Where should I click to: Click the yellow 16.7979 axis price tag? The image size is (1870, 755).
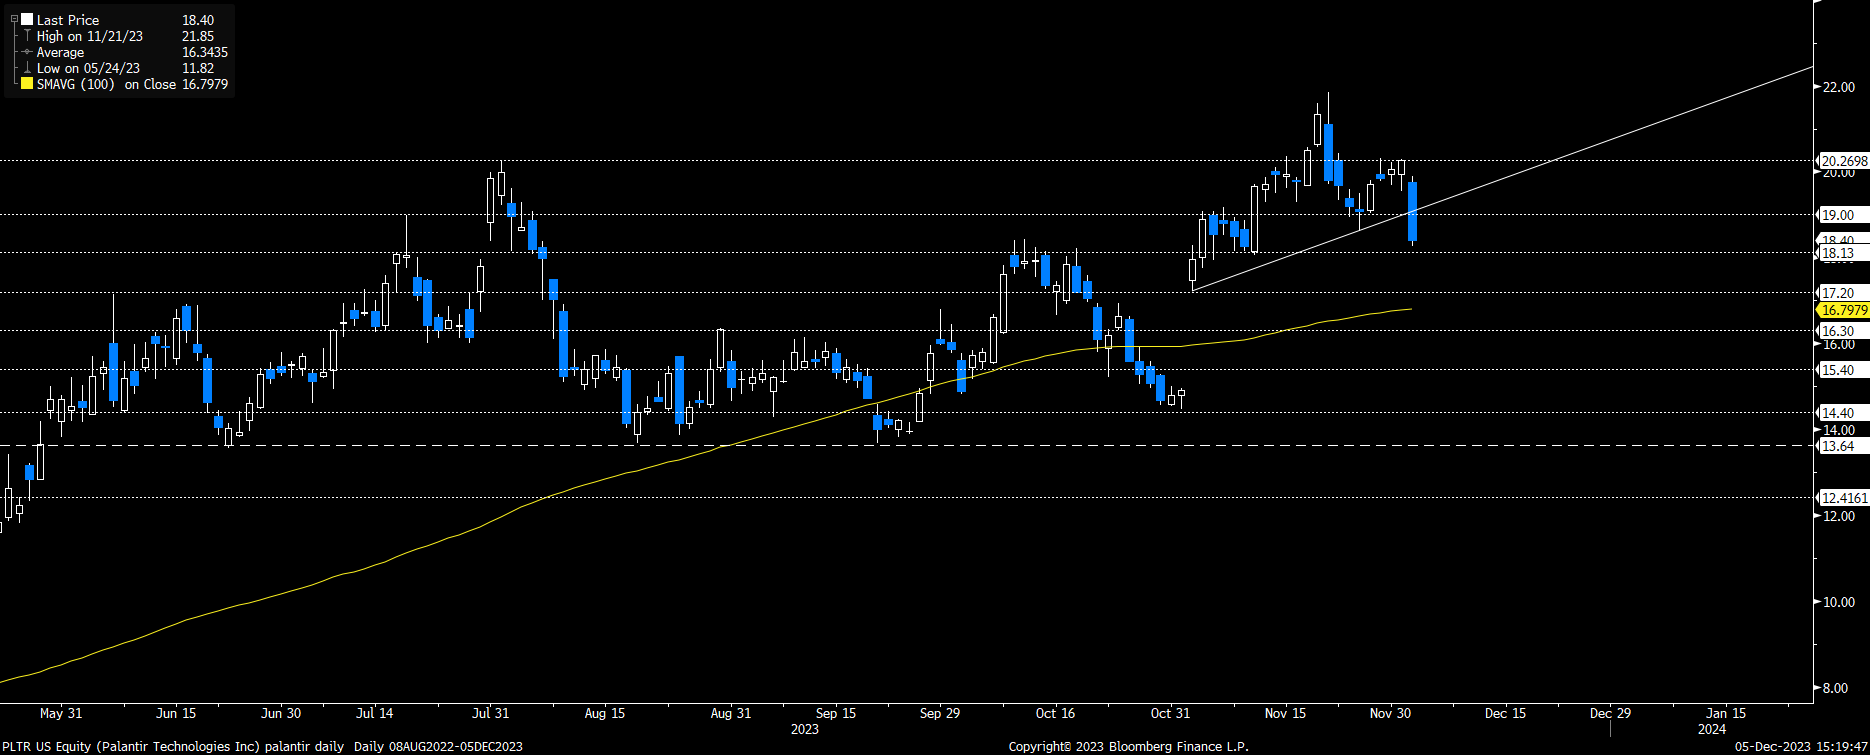tap(1844, 311)
